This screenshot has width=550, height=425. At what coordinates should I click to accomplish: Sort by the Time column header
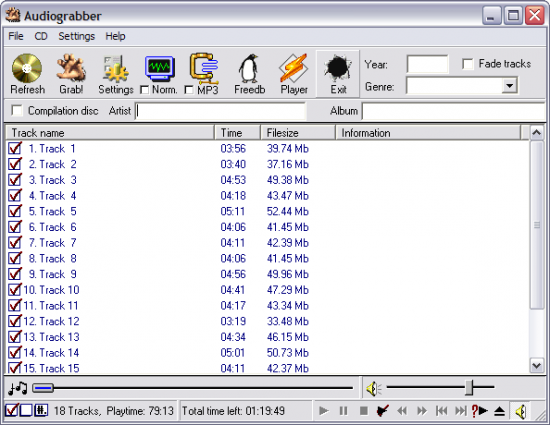pyautogui.click(x=237, y=133)
